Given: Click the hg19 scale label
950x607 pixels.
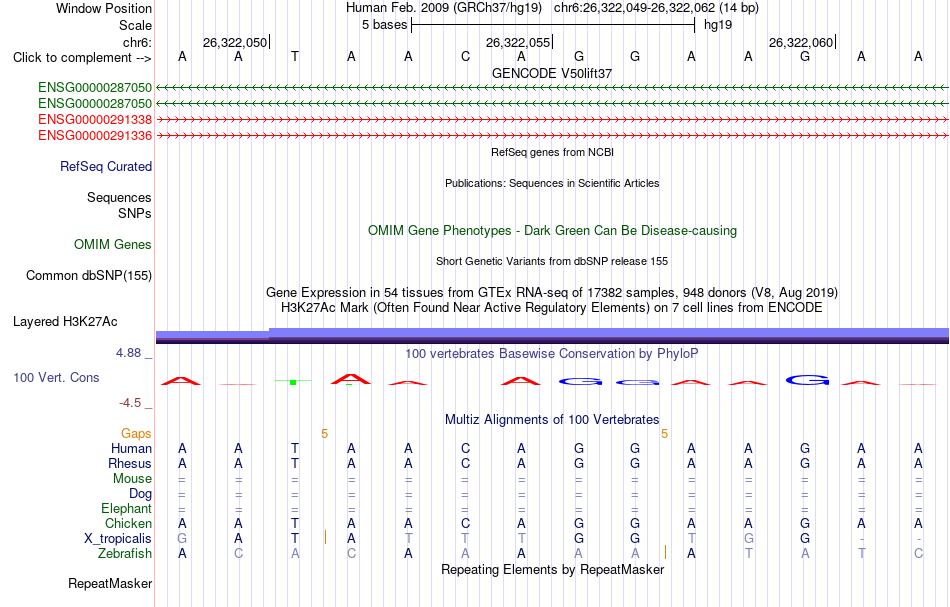Looking at the screenshot, I should (x=718, y=25).
